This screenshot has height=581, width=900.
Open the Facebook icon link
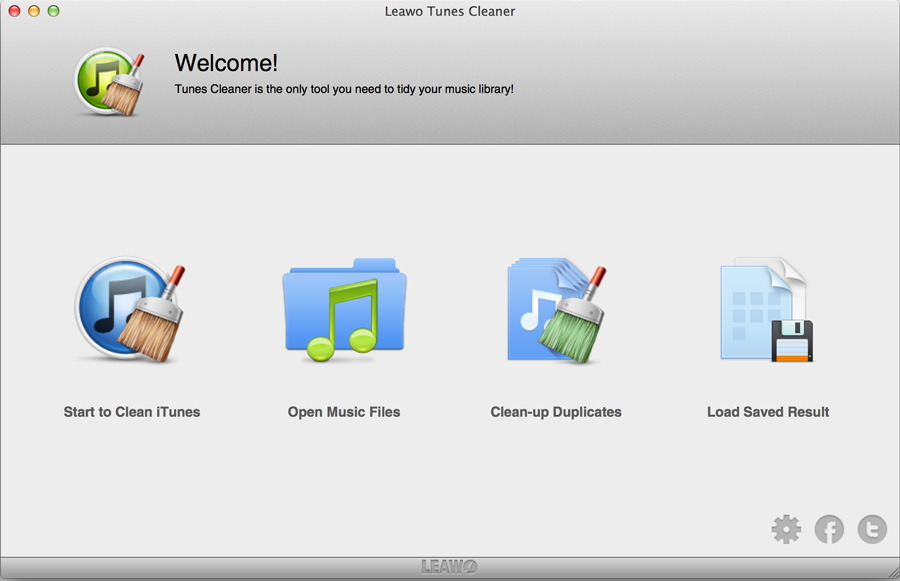coord(829,529)
